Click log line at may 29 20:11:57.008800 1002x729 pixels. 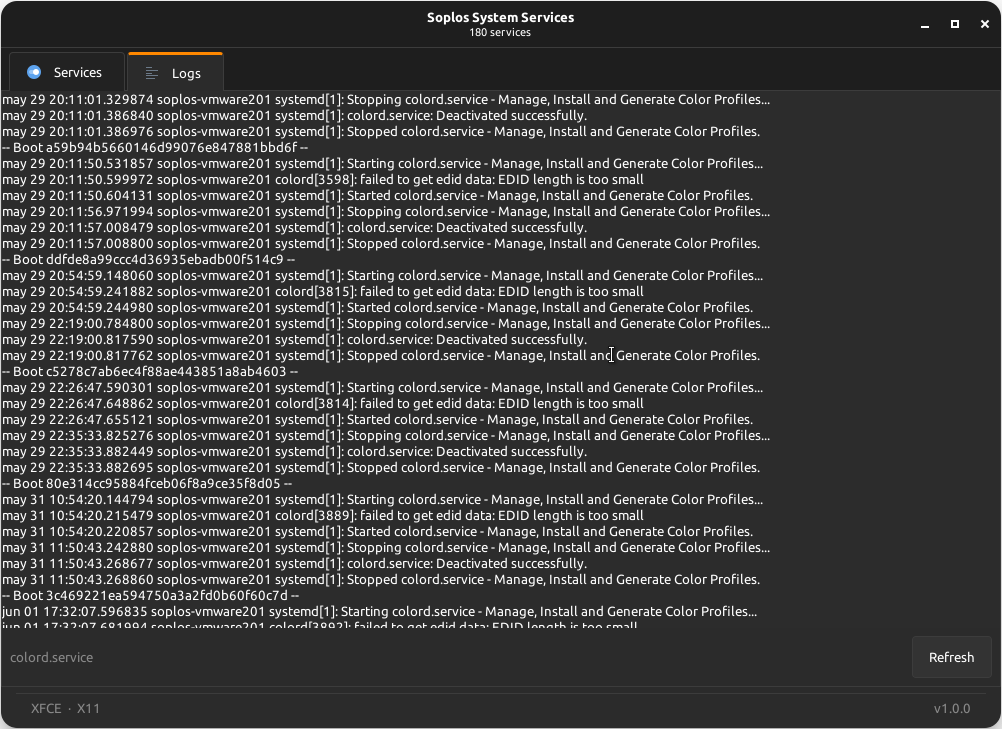click(x=381, y=243)
